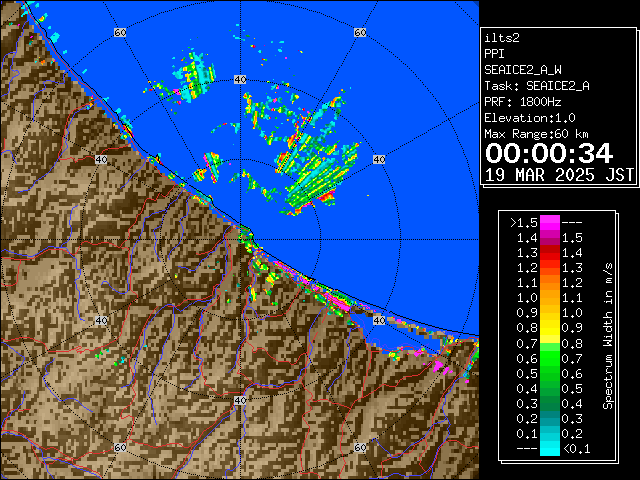Image resolution: width=640 pixels, height=480 pixels.
Task: Click the '40' range label due north of center
Action: (240, 80)
